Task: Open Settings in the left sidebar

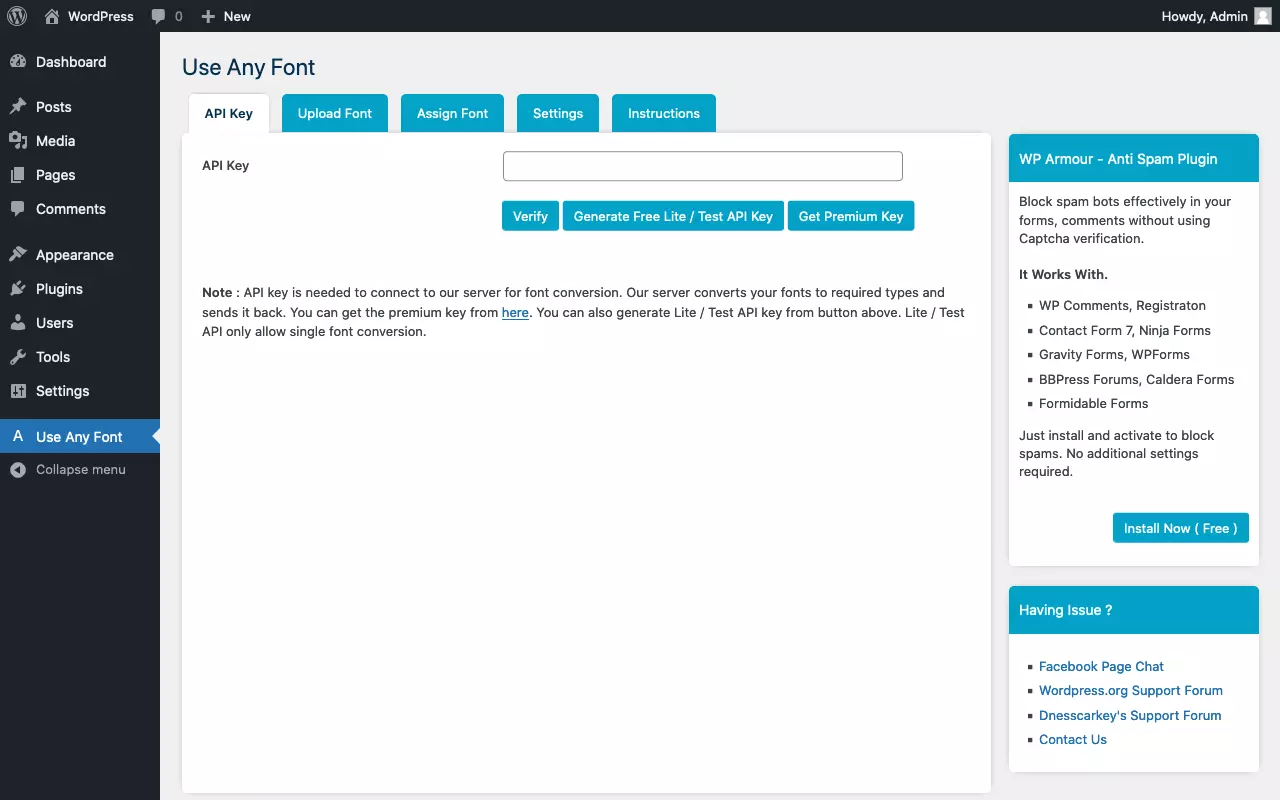Action: point(80,391)
